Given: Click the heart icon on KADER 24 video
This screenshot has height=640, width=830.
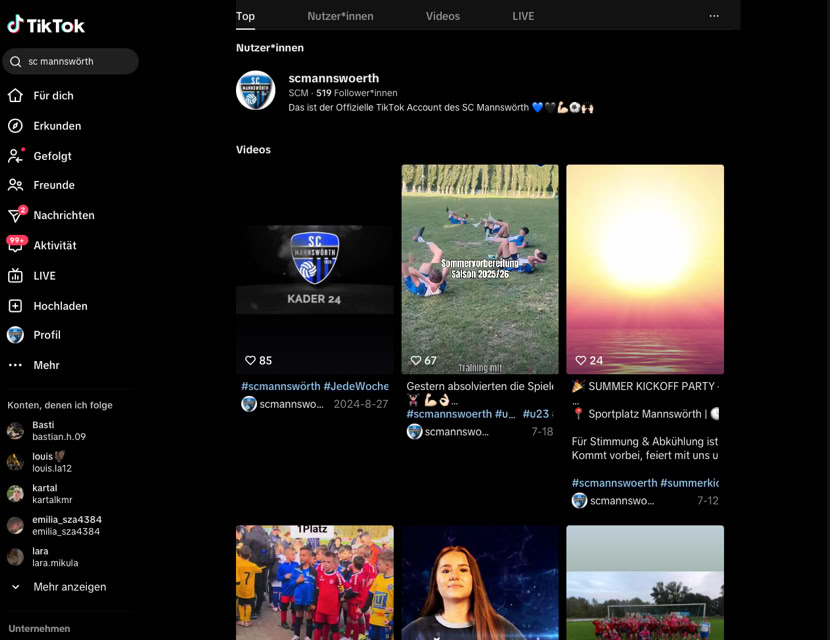Looking at the screenshot, I should [x=250, y=360].
